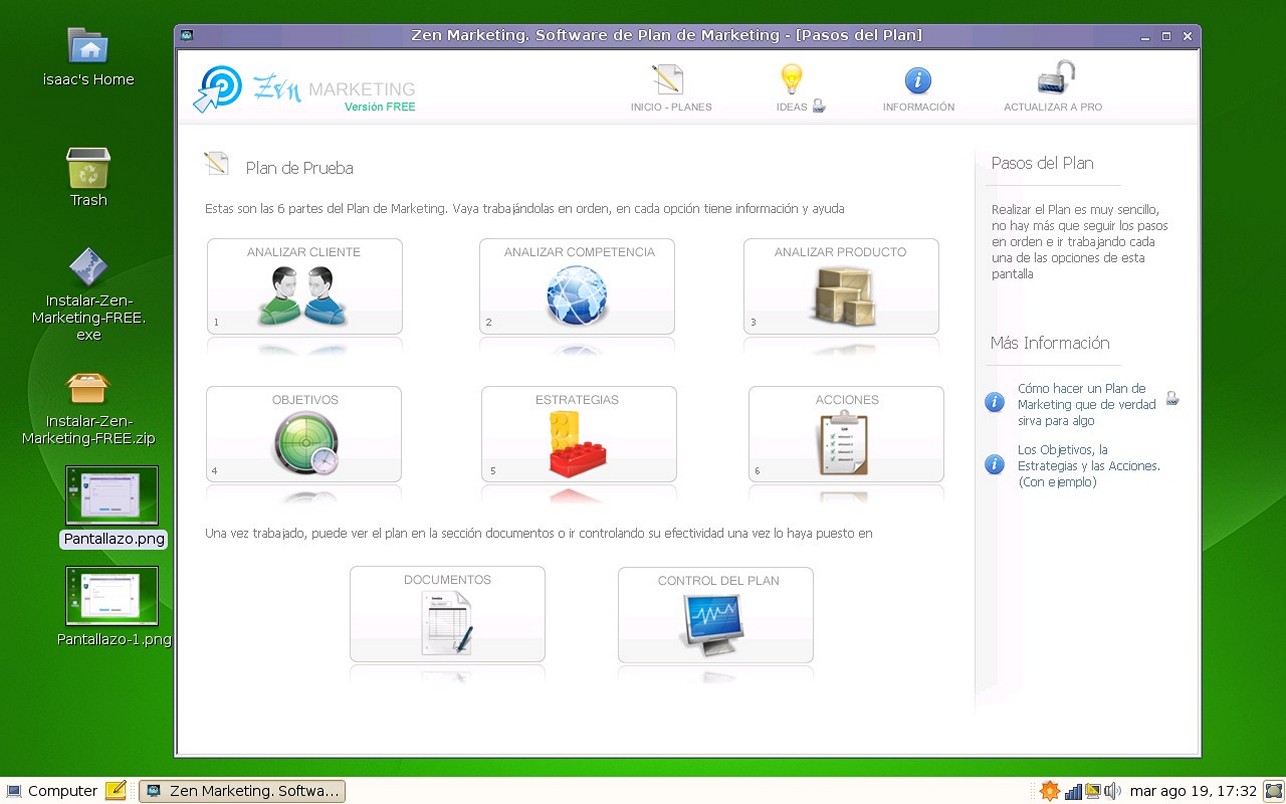Open link Los Objetivos, las Estrategias y las Acciones
Screen dimensions: 1286x804
(1089, 466)
